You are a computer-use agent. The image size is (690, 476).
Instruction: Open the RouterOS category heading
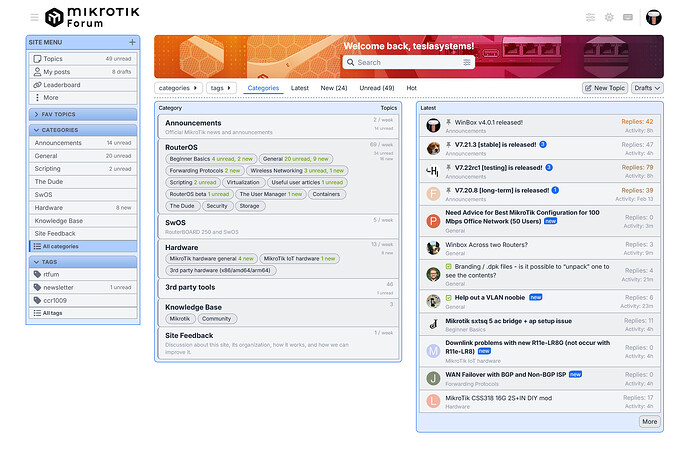181,147
